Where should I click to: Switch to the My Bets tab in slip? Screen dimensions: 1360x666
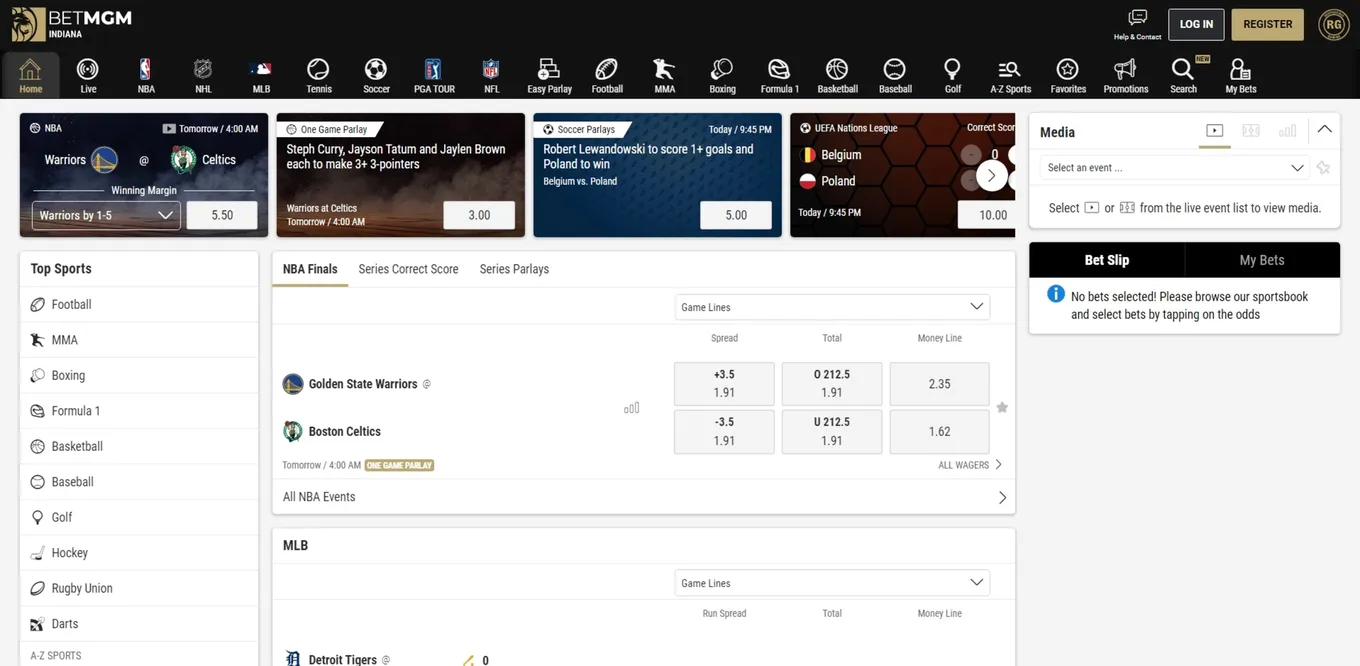[x=1262, y=260]
